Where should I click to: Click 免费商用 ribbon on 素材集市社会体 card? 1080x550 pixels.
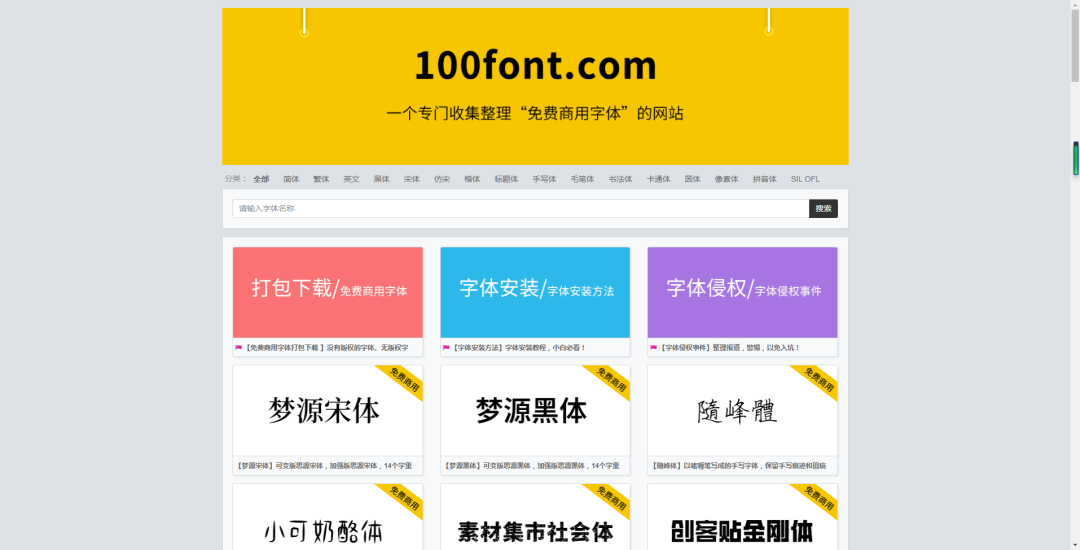(611, 499)
